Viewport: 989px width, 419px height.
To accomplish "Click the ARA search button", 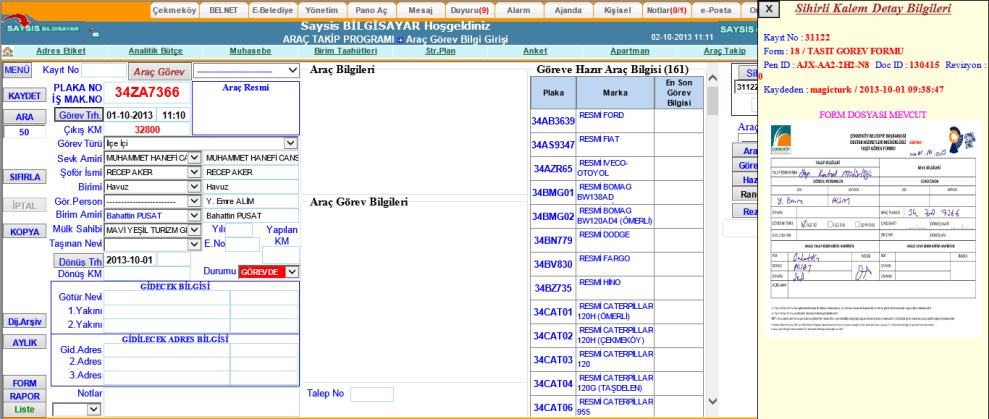I will click(x=24, y=117).
